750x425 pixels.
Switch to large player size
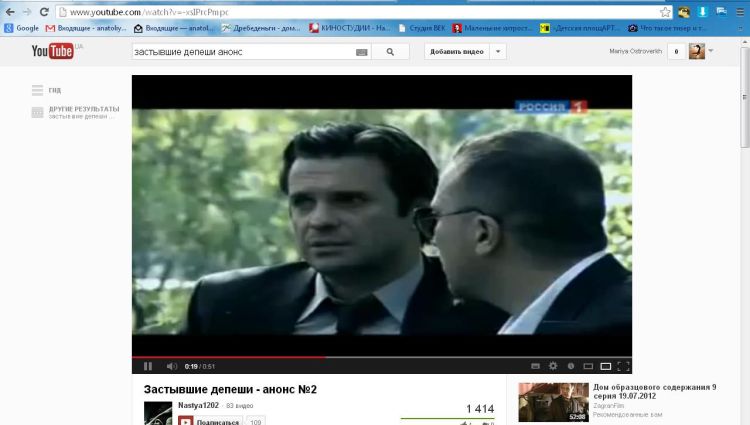click(606, 366)
